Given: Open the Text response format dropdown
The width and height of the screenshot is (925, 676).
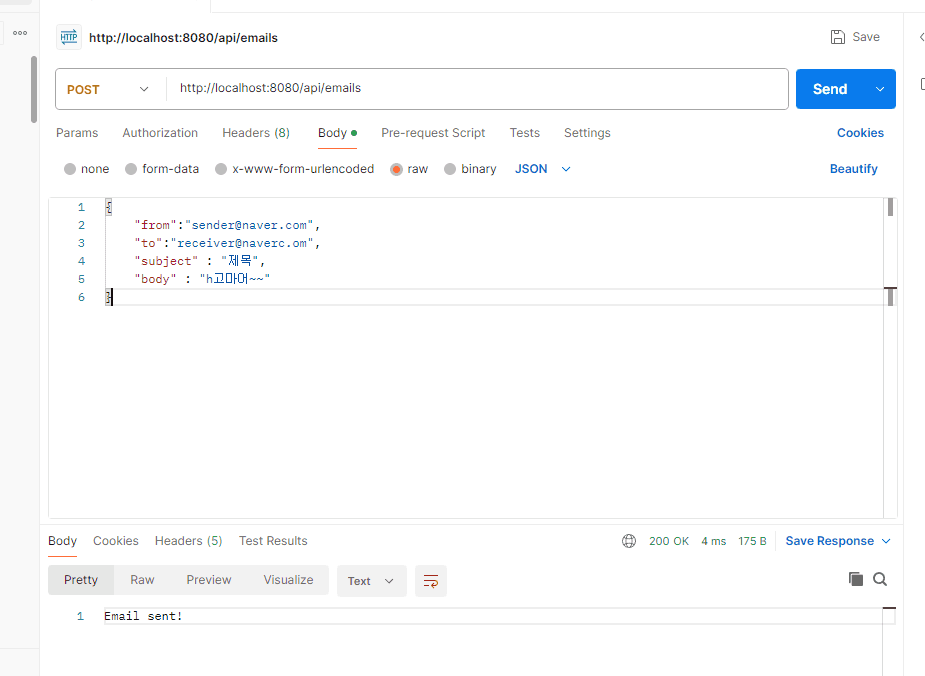Looking at the screenshot, I should (371, 581).
